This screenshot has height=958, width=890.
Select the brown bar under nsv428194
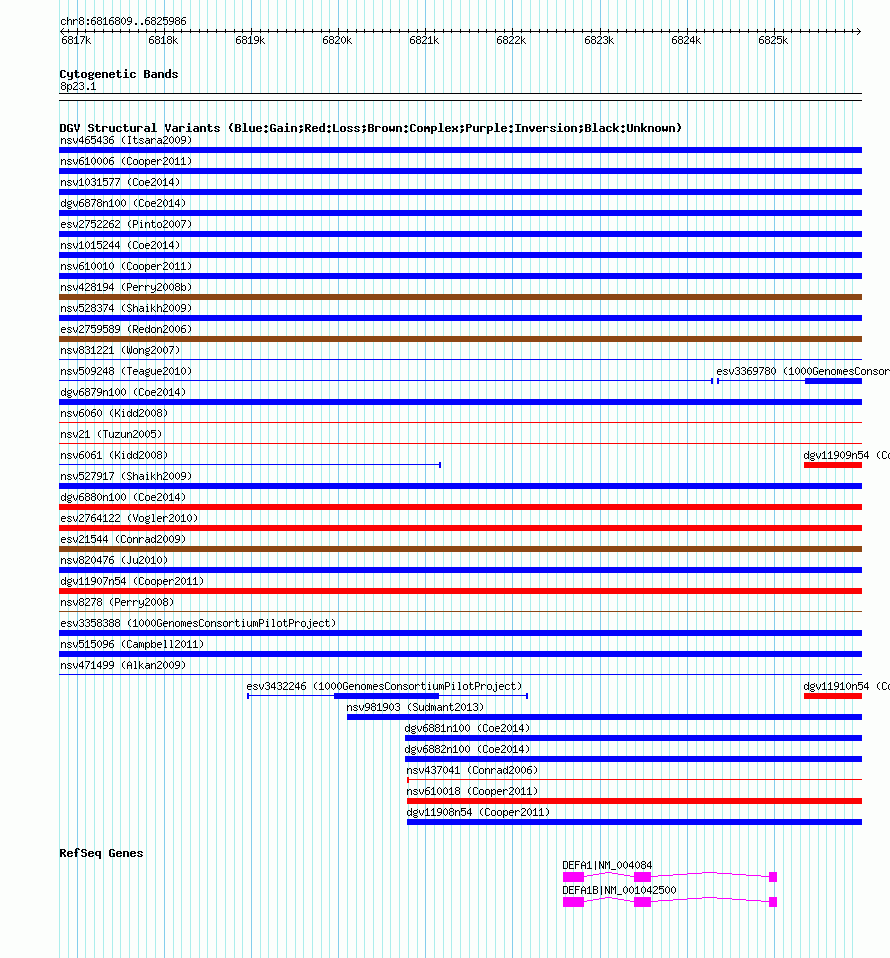(x=461, y=297)
